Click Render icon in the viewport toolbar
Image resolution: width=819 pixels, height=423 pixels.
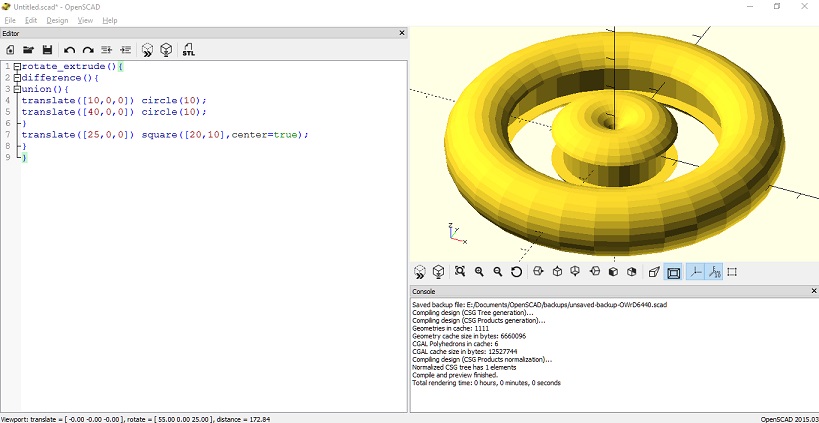[438, 272]
